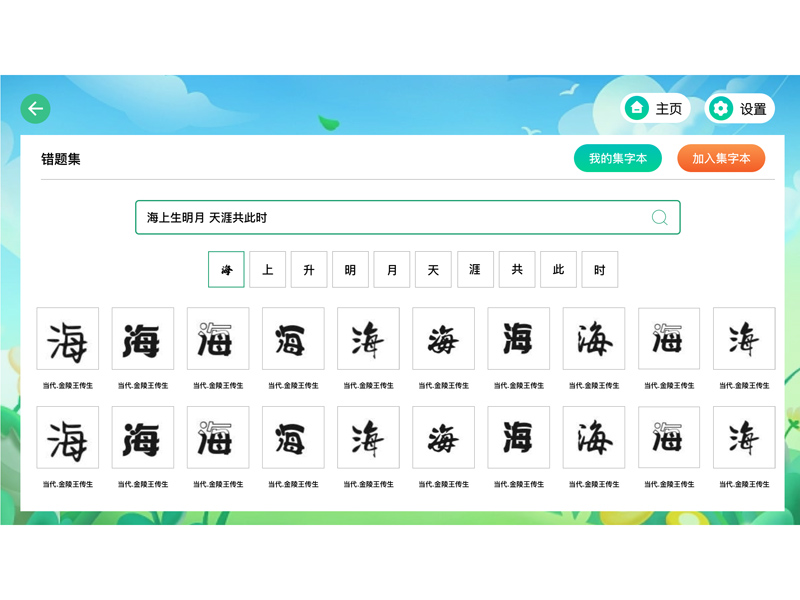Select the 海 character tab

[226, 269]
